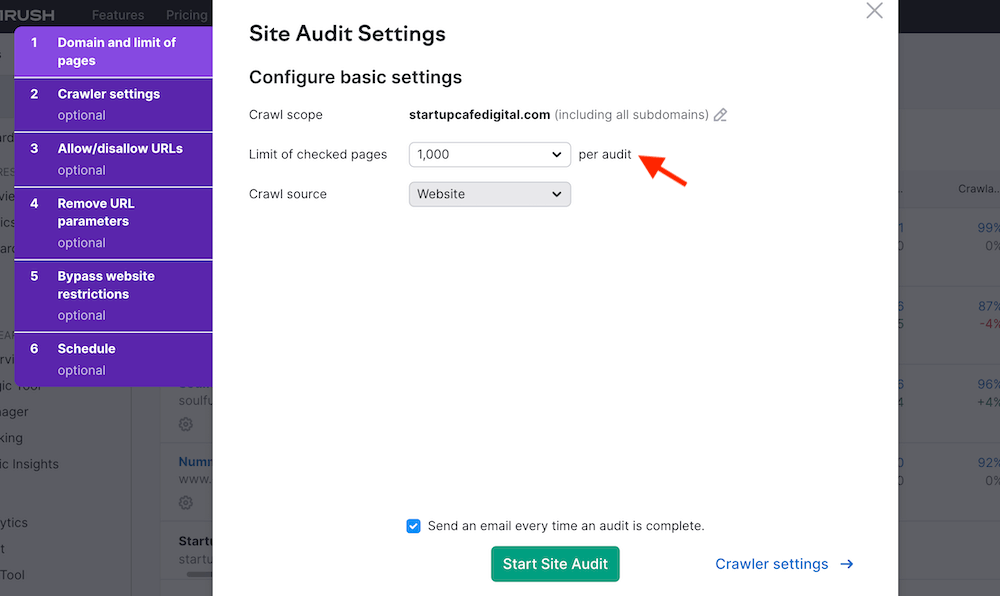The height and width of the screenshot is (596, 1000).
Task: Open the Crawler settings step in the sidebar
Action: (113, 104)
